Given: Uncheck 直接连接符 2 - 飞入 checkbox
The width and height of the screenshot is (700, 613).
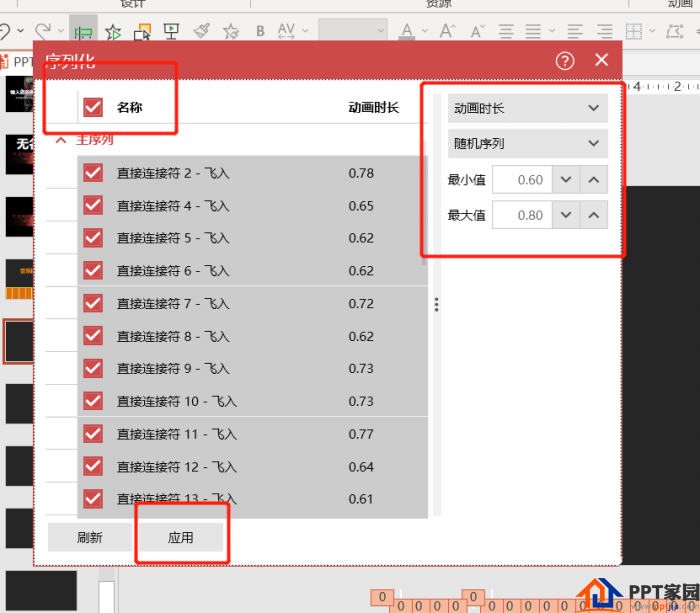Looking at the screenshot, I should (93, 173).
